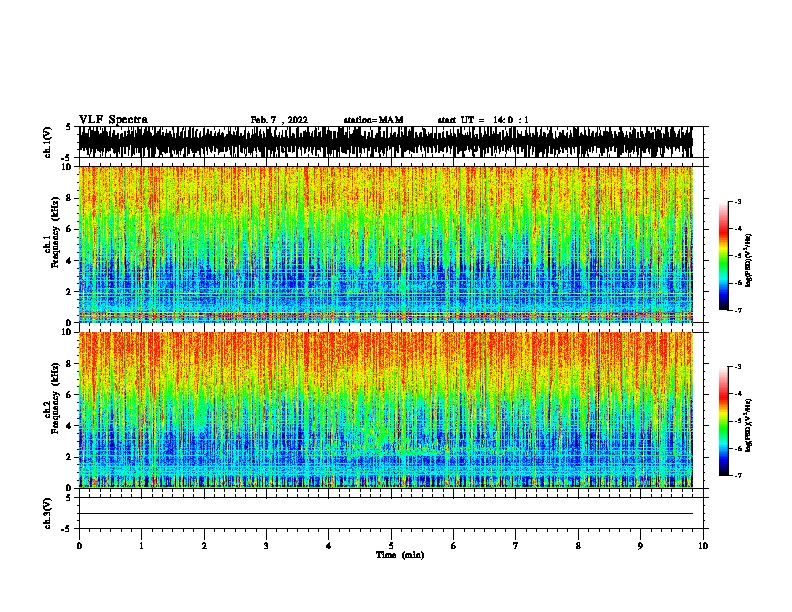Click the ch.1(V) axis top tick label "5"
Viewport: 792px width, 612px height.
click(x=69, y=127)
